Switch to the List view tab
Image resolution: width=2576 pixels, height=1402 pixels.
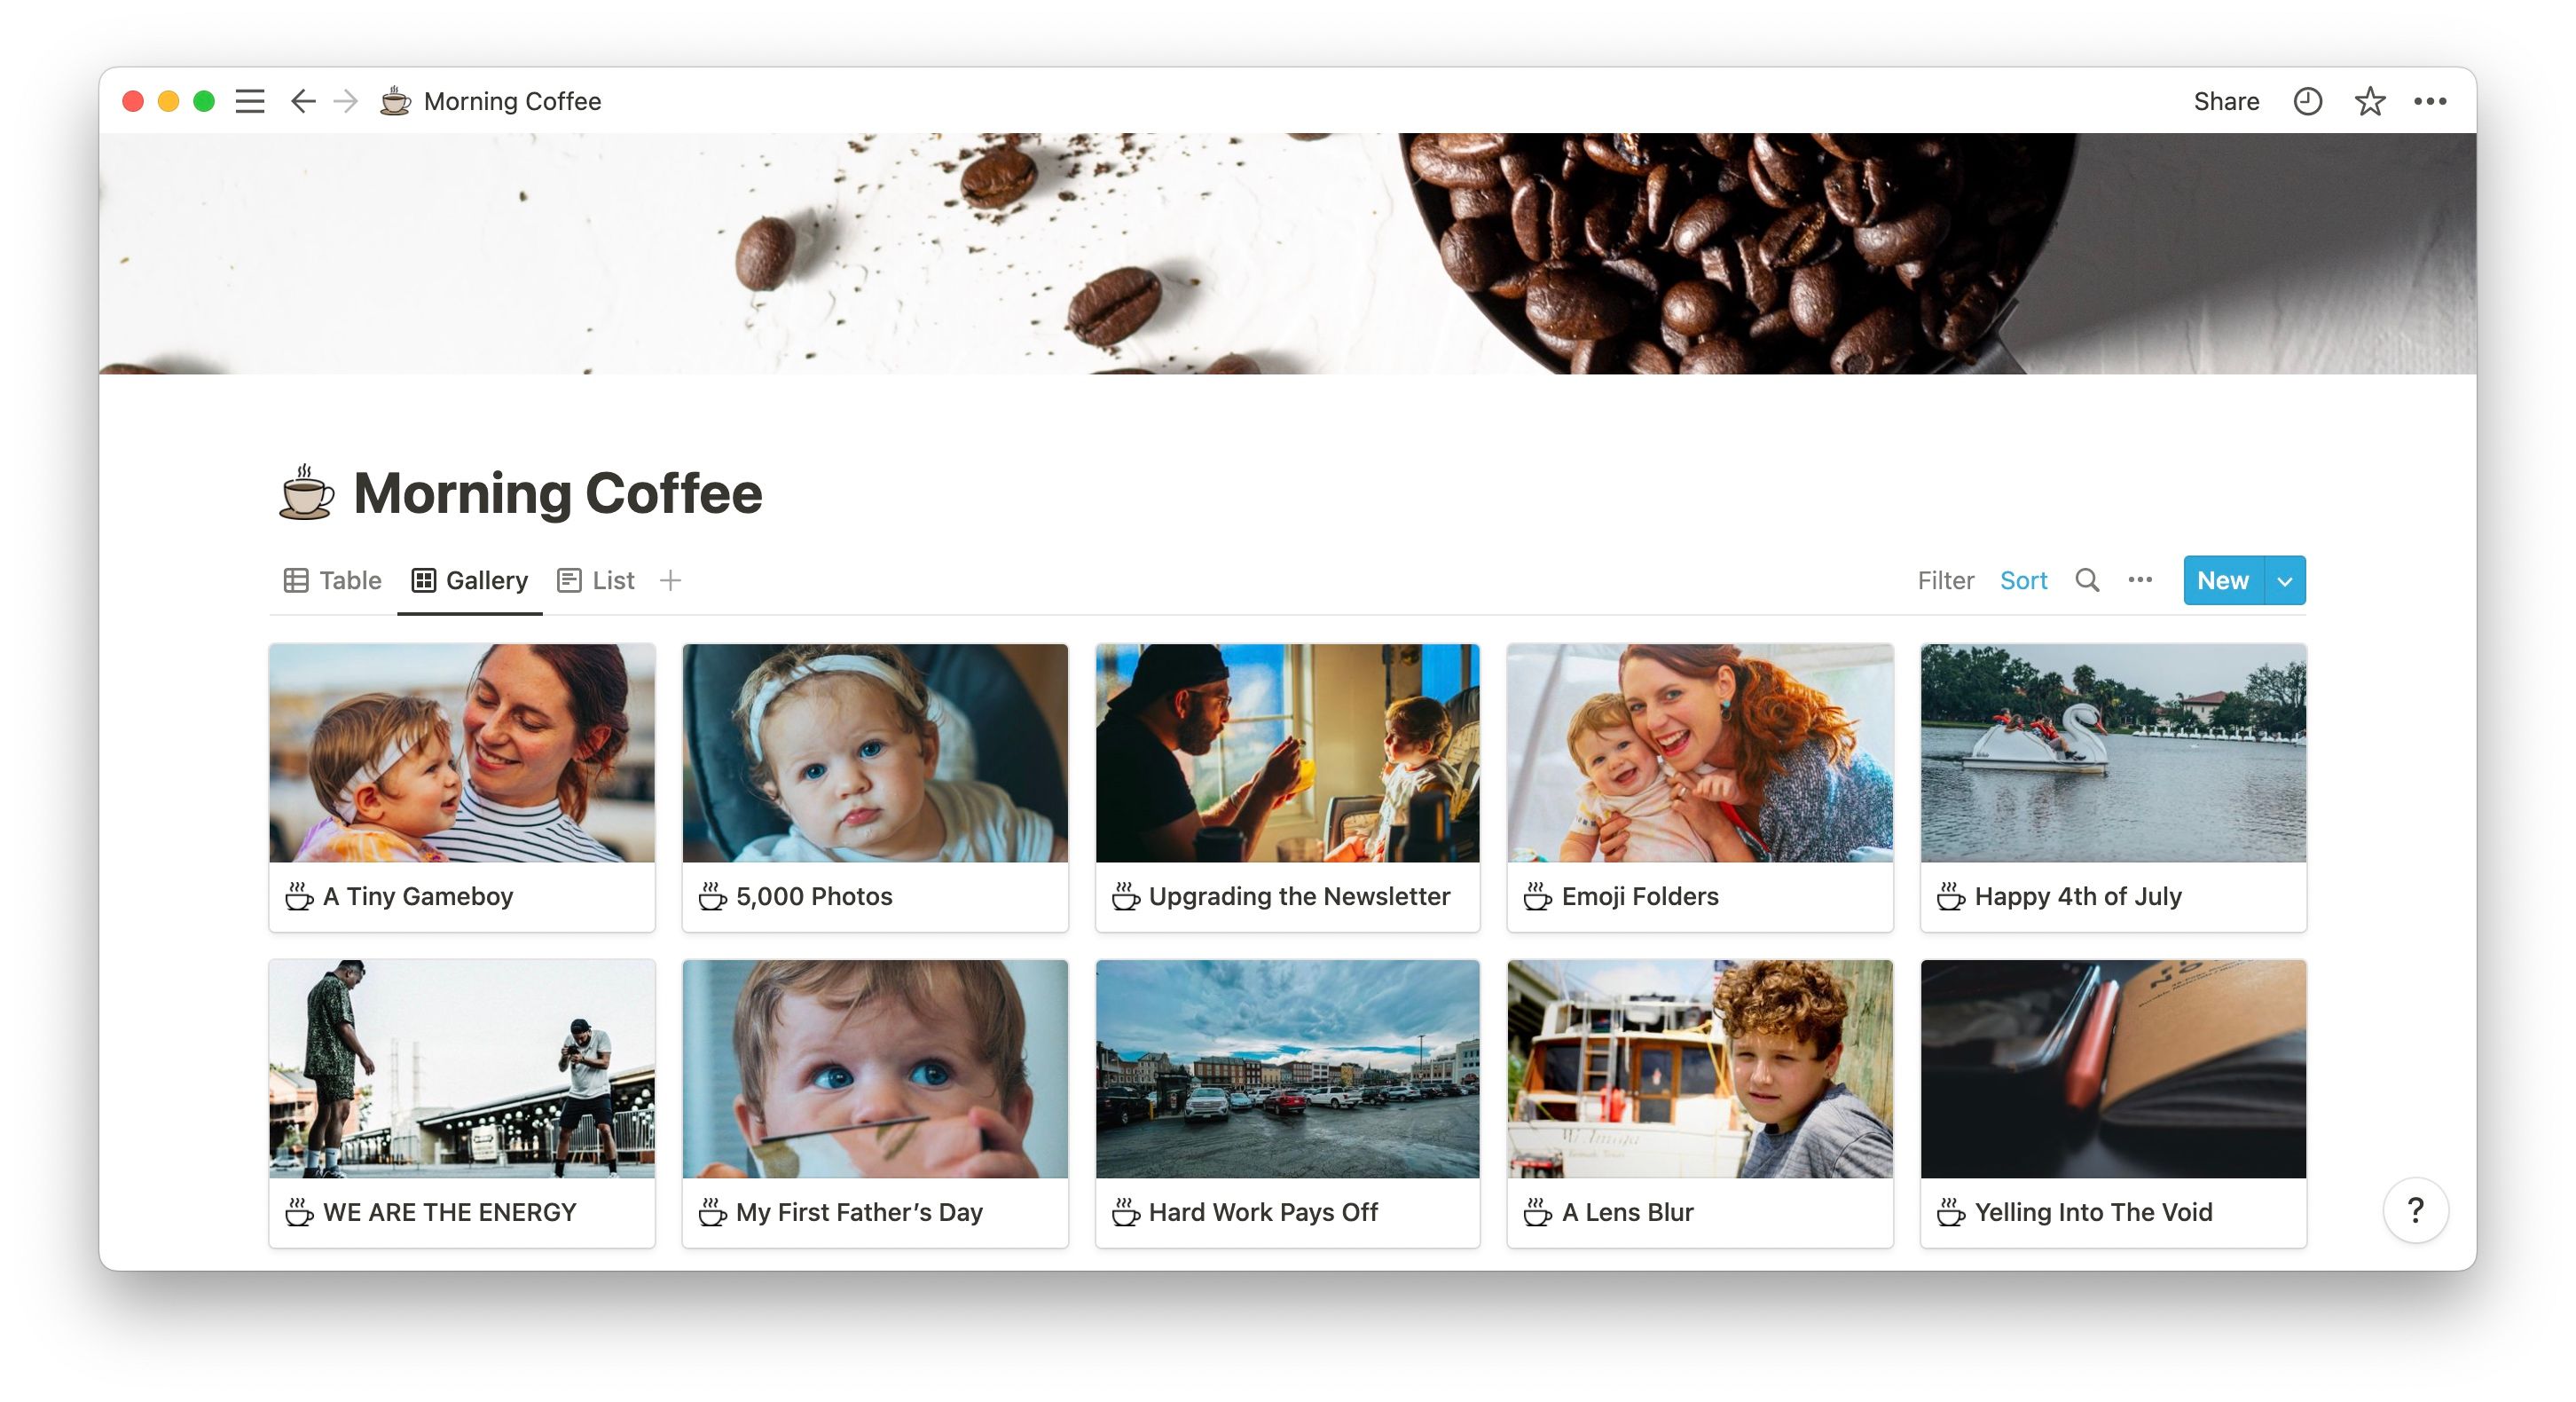pos(596,580)
